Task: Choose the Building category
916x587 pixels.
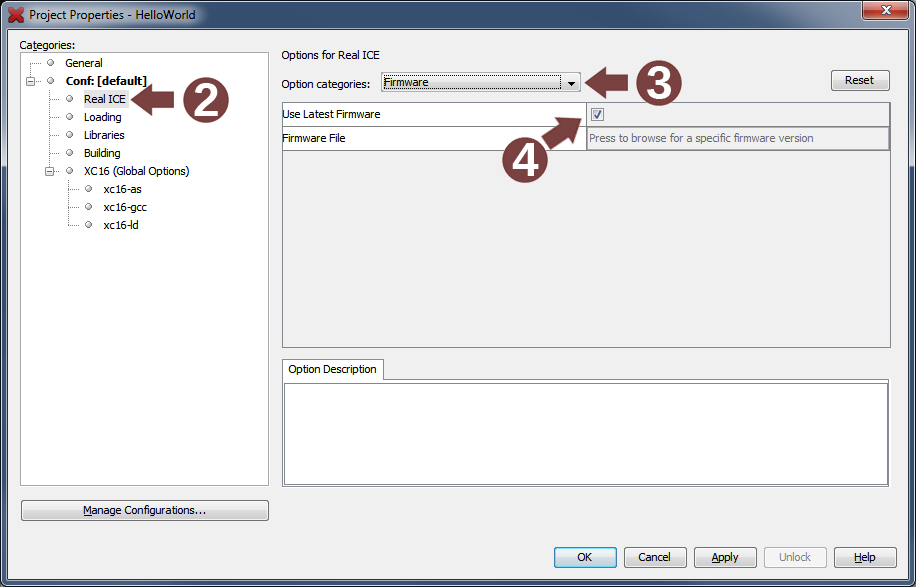Action: [x=102, y=153]
